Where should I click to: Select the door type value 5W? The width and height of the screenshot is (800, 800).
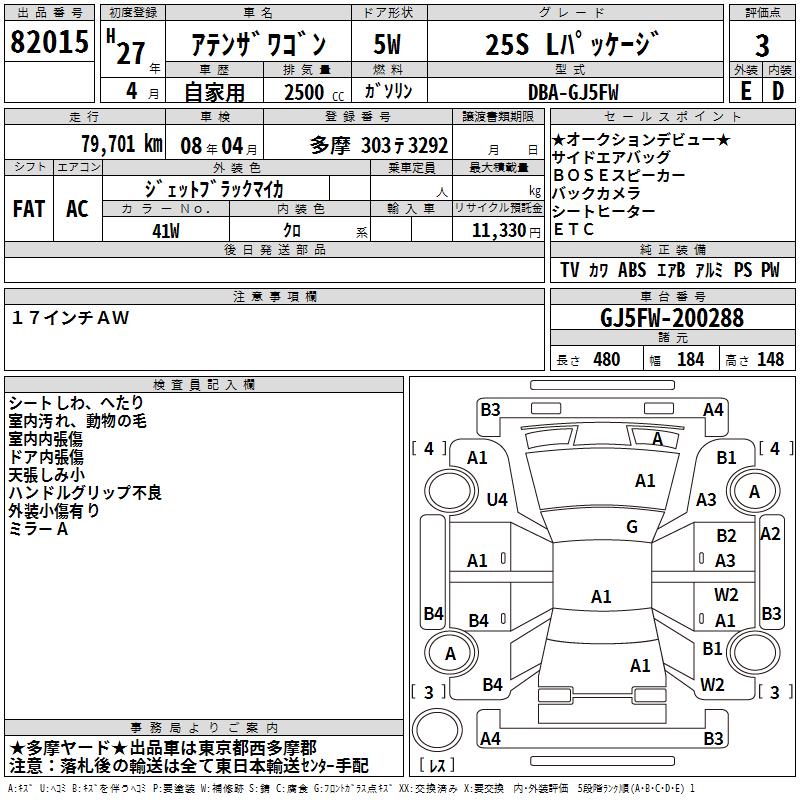pos(387,44)
